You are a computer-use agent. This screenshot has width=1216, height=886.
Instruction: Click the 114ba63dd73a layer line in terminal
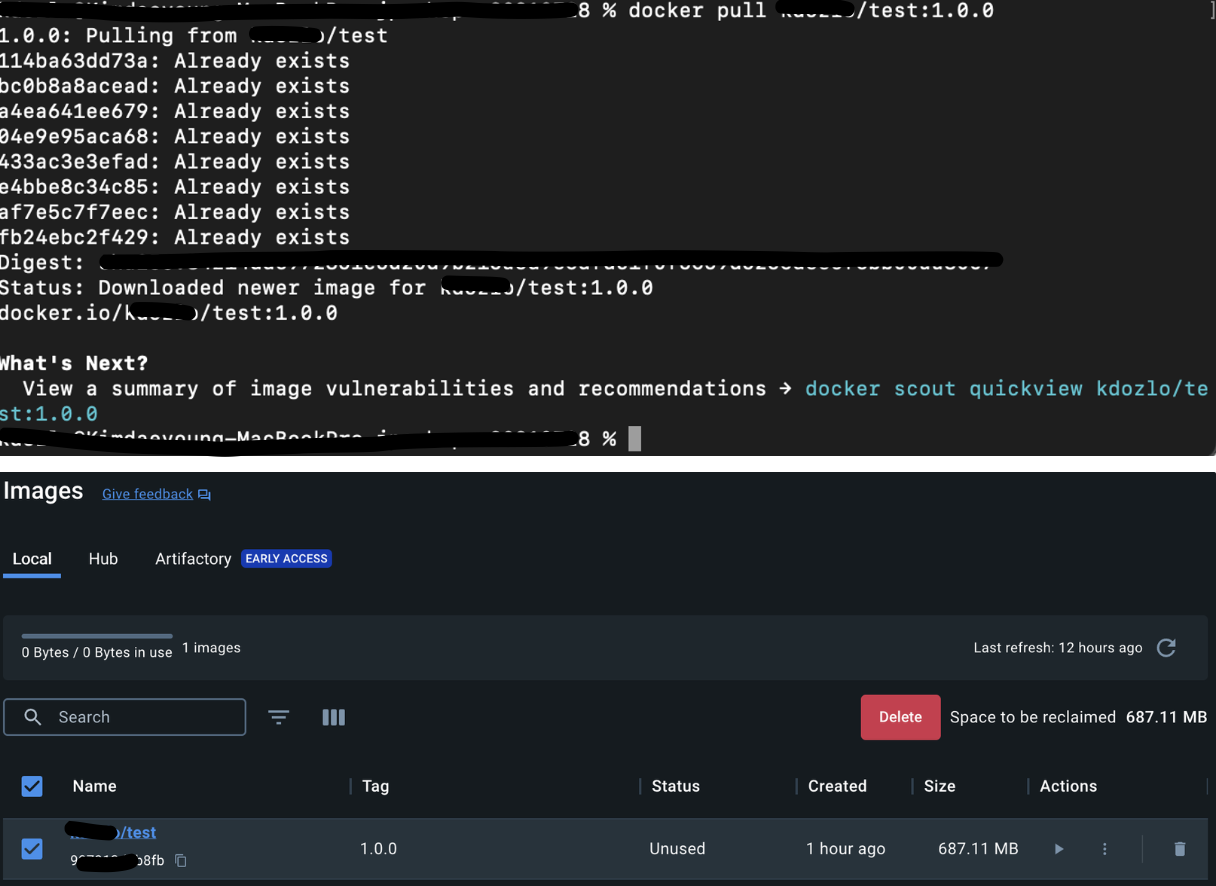pyautogui.click(x=175, y=61)
